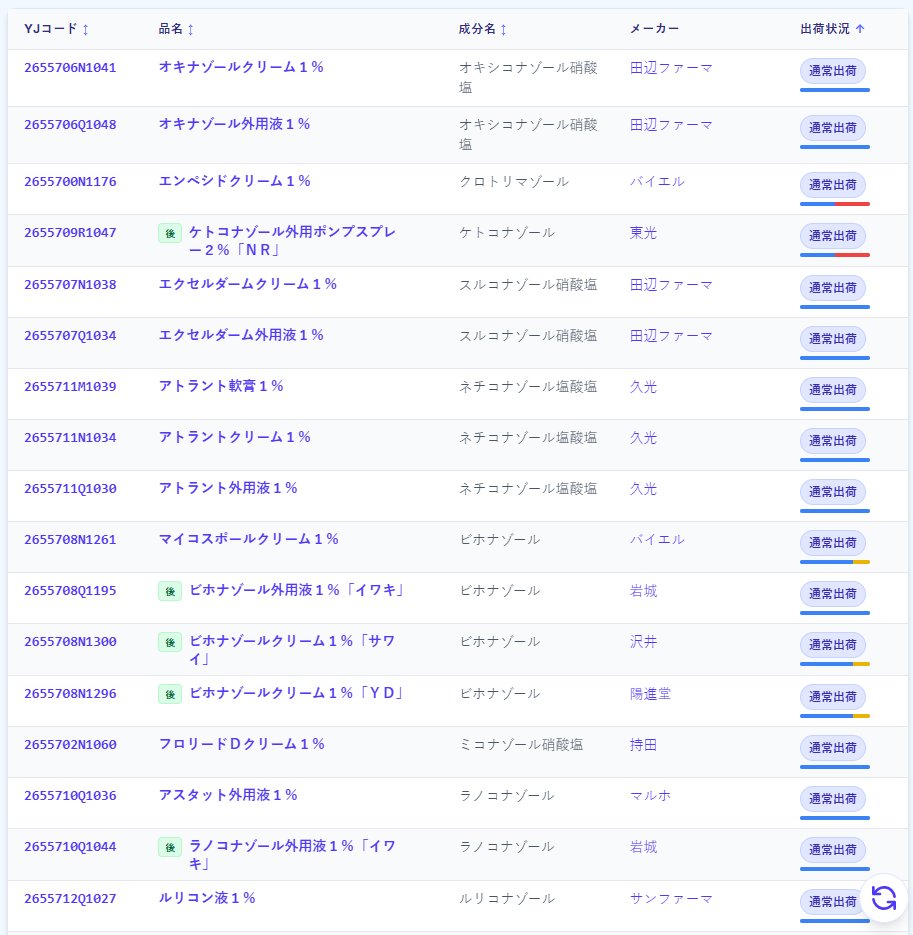This screenshot has height=935, width=913.
Task: Click 通常出荷 badge for マイコスポールクリーム
Action: click(x=832, y=543)
